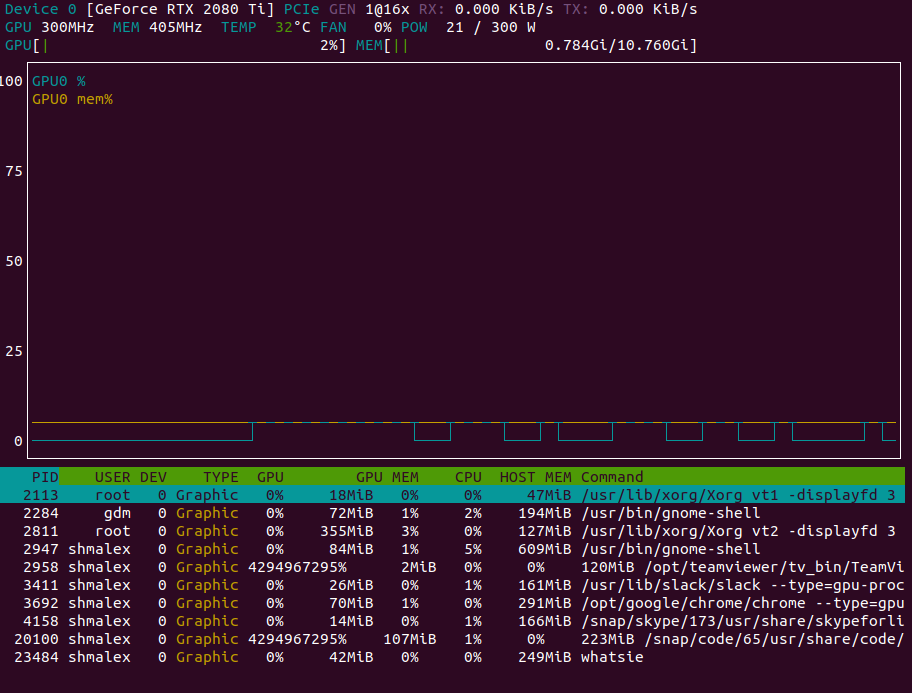This screenshot has height=693, width=912.
Task: Click the 21 / 300 W power reading
Action: (x=490, y=27)
